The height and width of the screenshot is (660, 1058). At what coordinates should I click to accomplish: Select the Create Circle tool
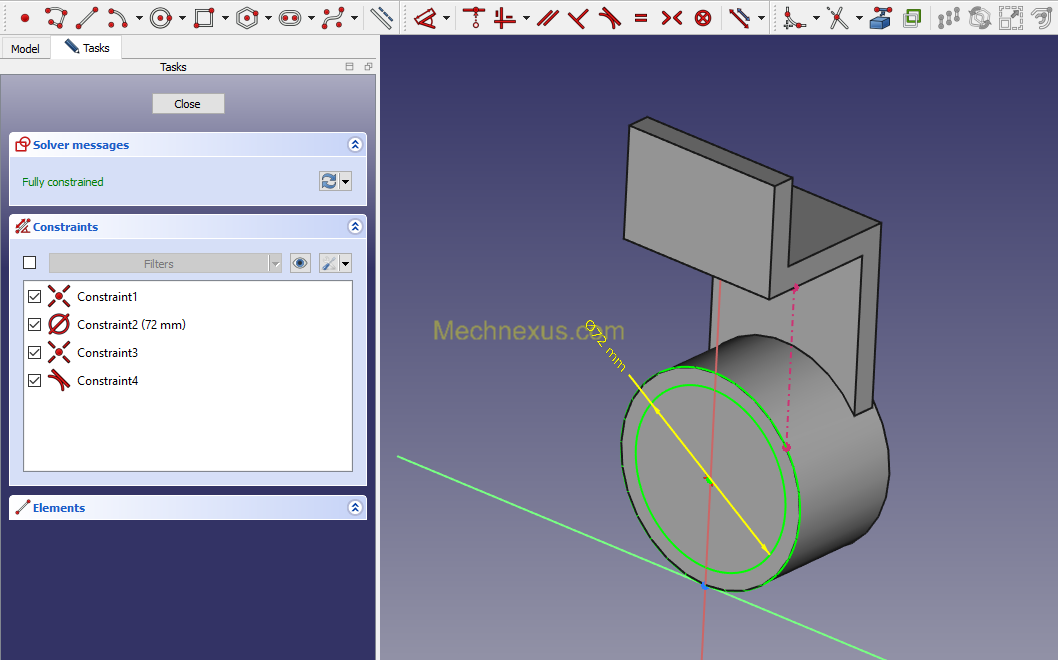point(162,17)
